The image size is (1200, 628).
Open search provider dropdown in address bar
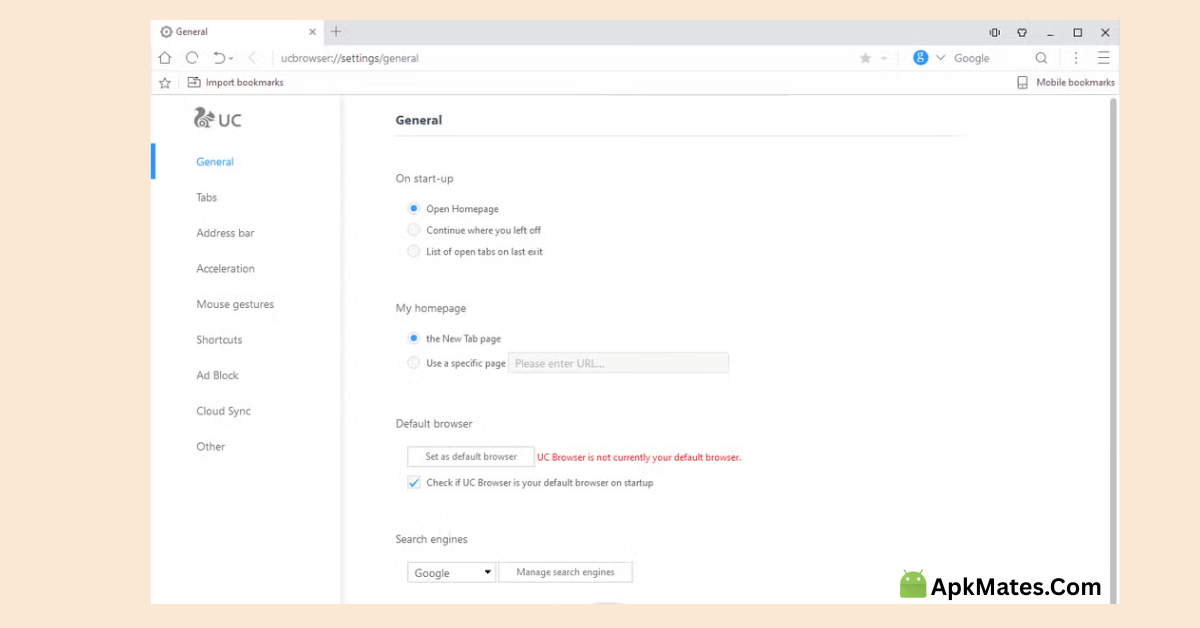tap(940, 58)
